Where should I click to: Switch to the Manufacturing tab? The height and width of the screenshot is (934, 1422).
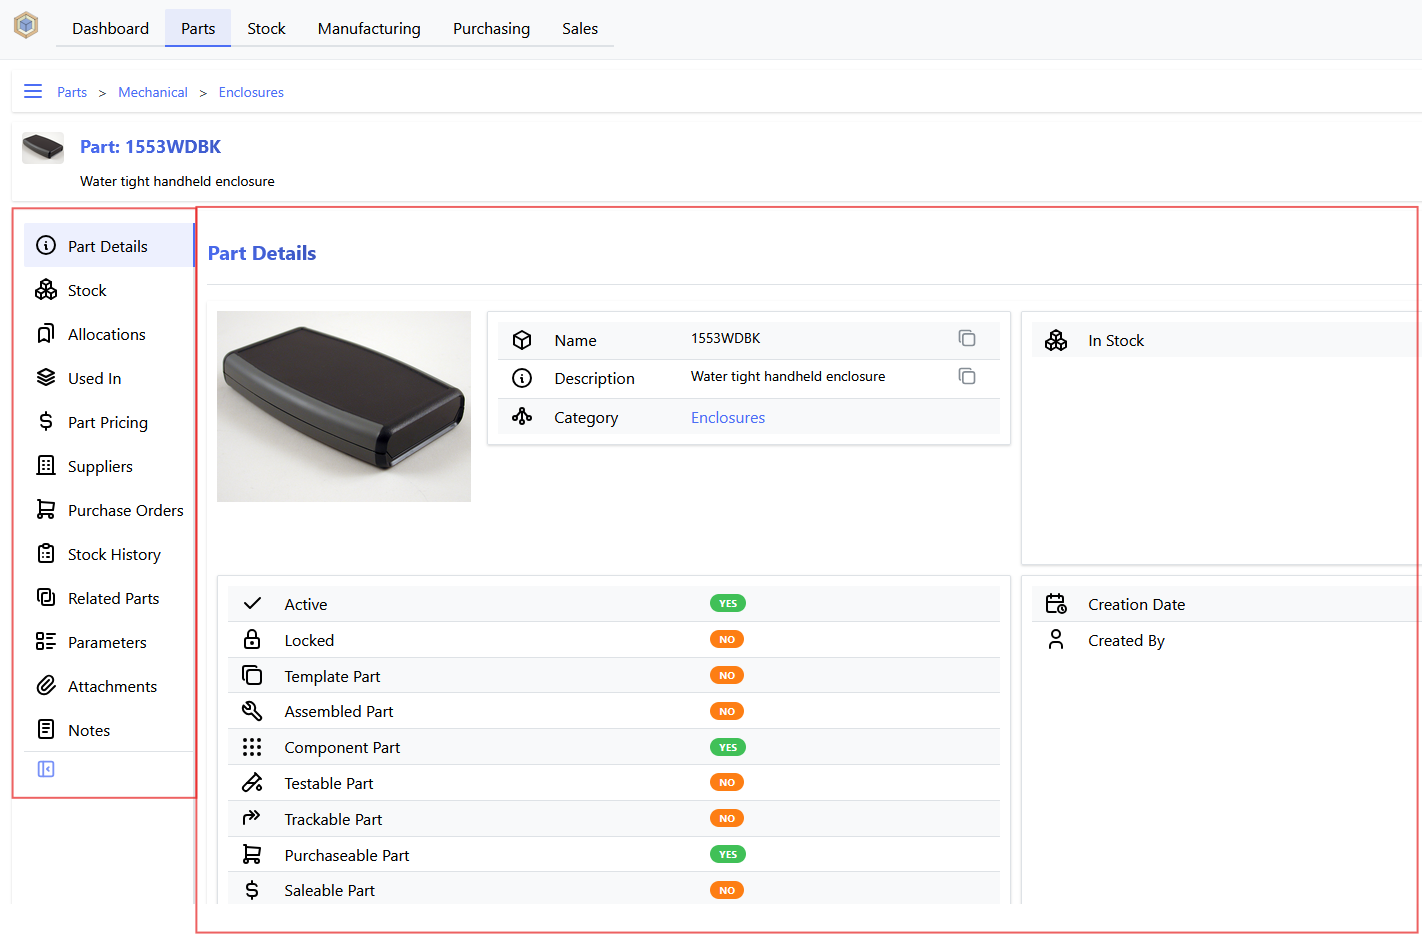[369, 28]
